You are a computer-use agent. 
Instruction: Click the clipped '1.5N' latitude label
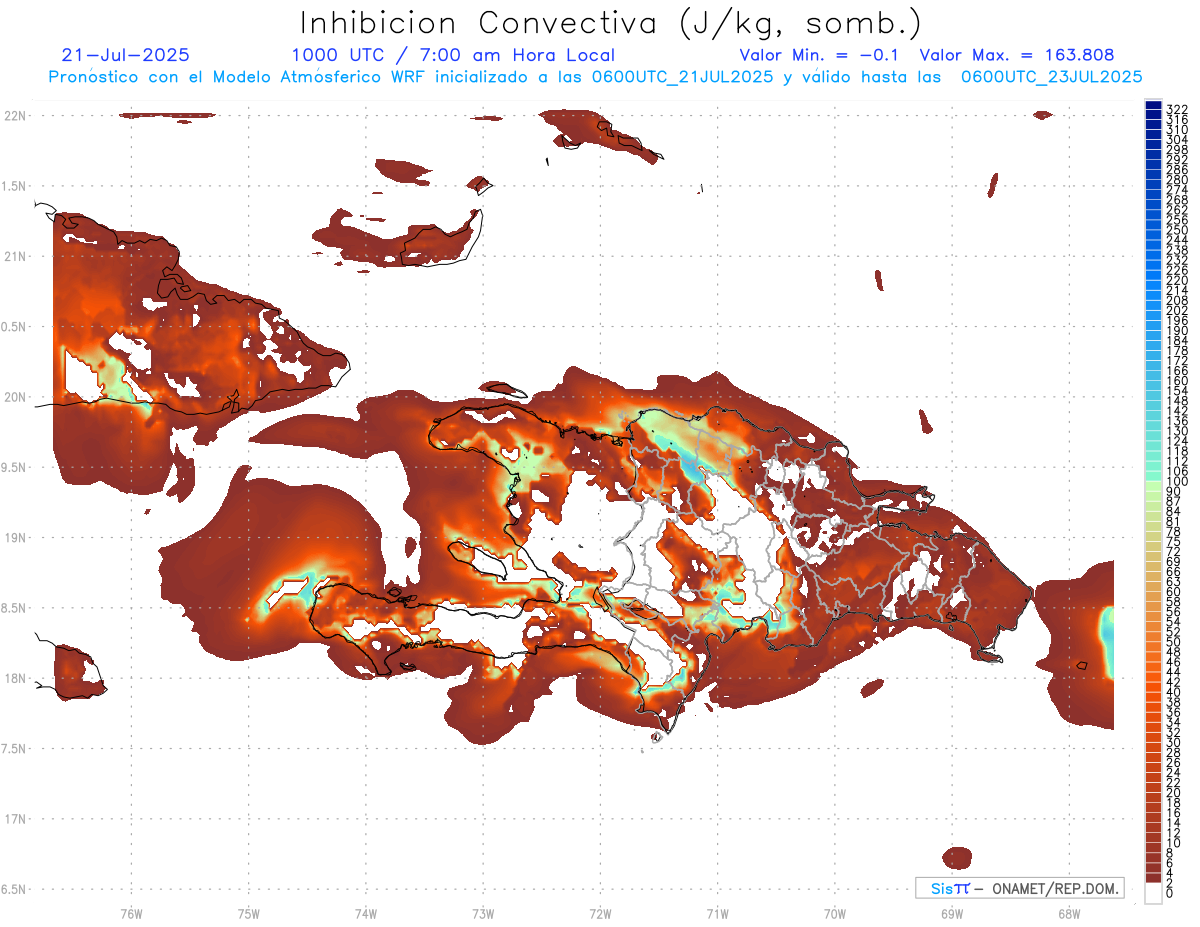point(14,186)
